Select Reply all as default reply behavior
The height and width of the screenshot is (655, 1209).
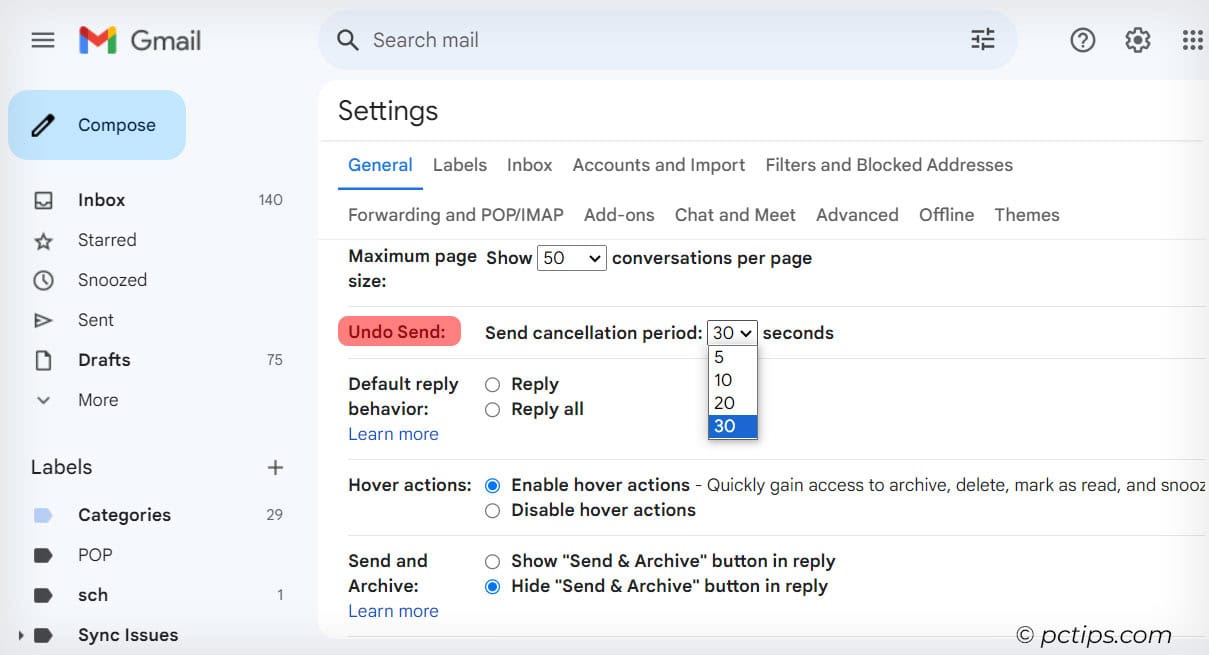[x=491, y=409]
